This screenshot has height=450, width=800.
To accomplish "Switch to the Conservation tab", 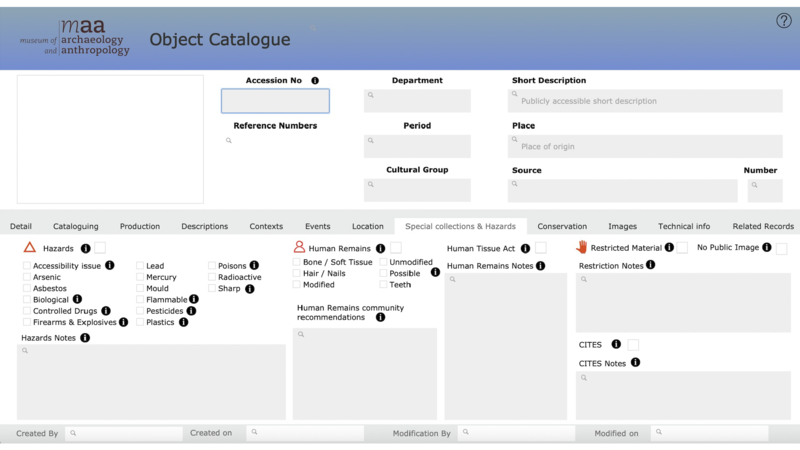I will point(562,226).
